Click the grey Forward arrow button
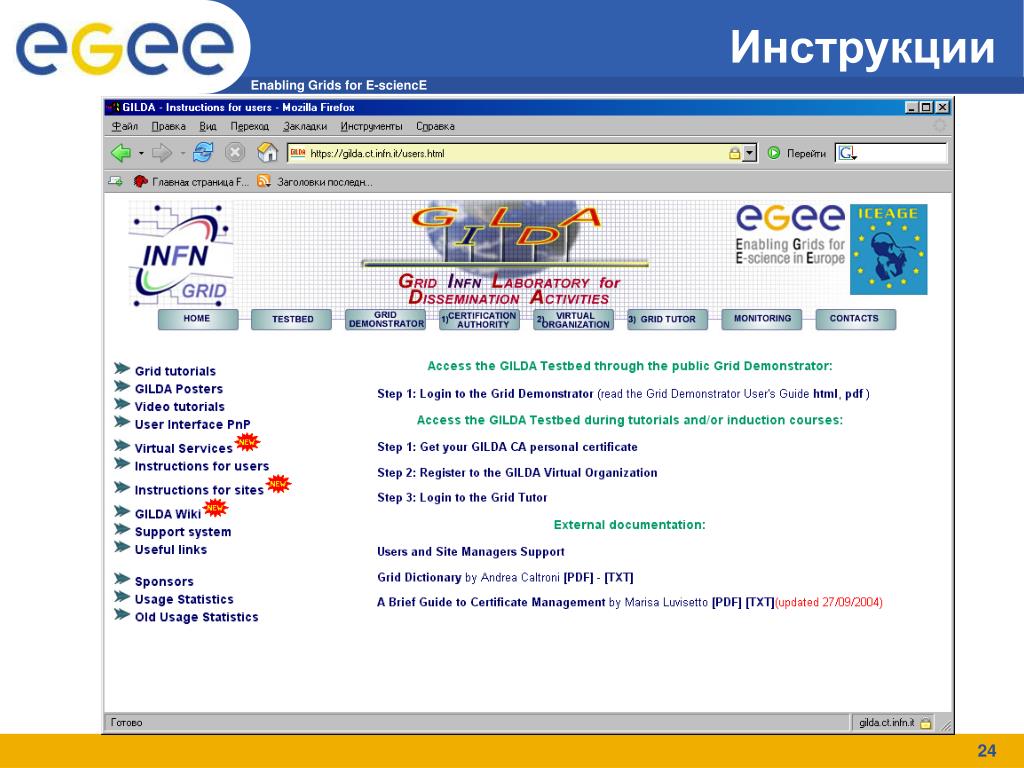1024x768 pixels. [x=161, y=153]
